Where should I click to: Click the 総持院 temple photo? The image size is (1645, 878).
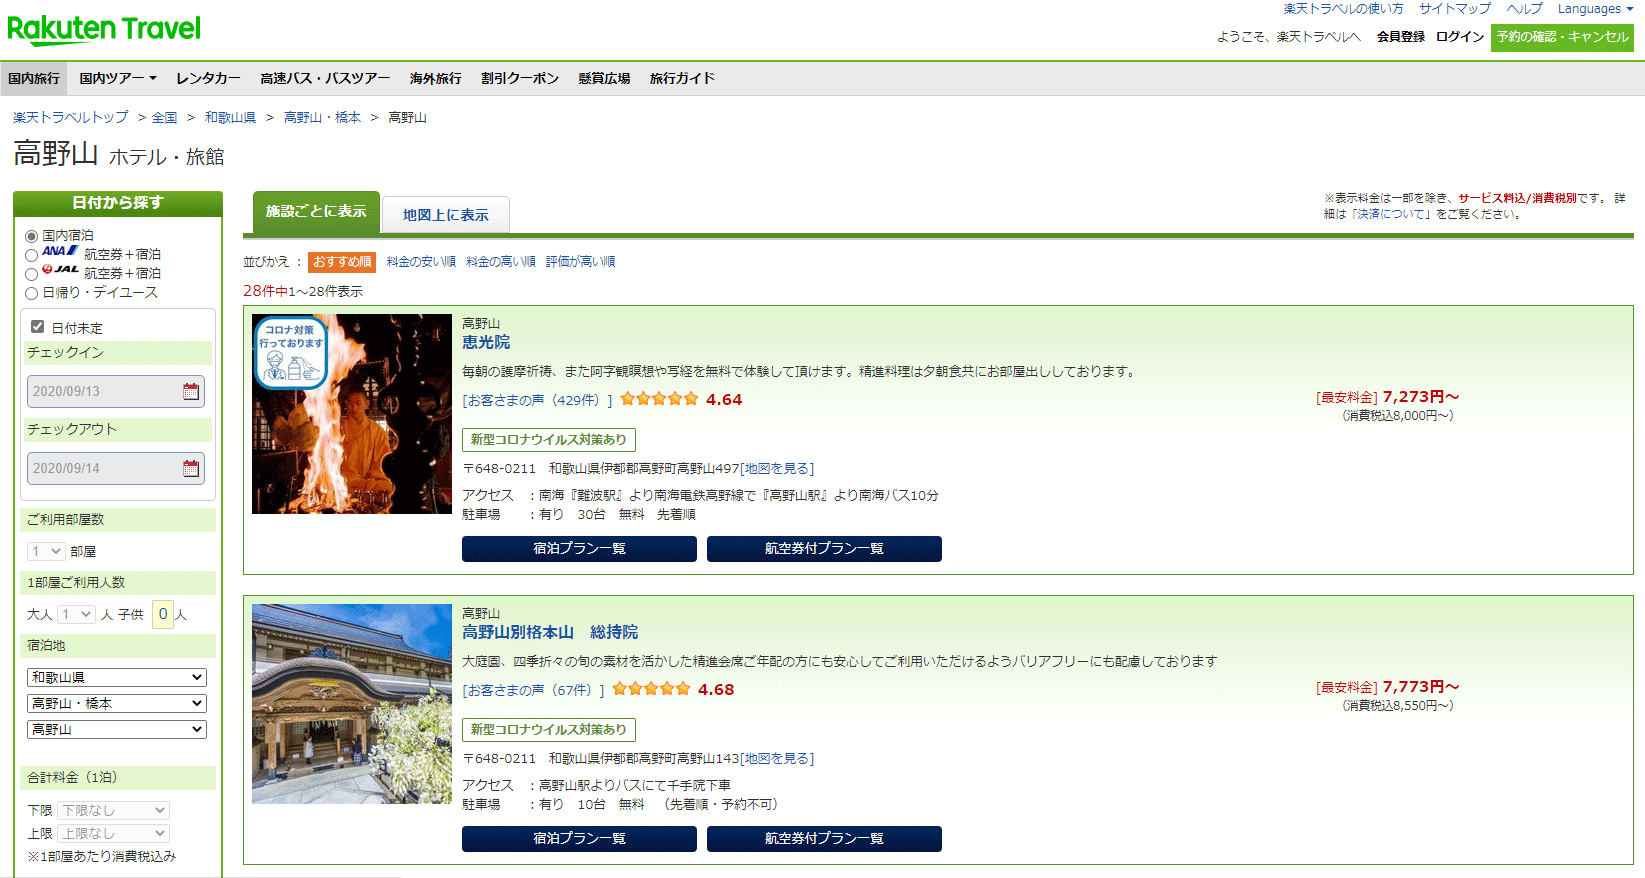(352, 704)
